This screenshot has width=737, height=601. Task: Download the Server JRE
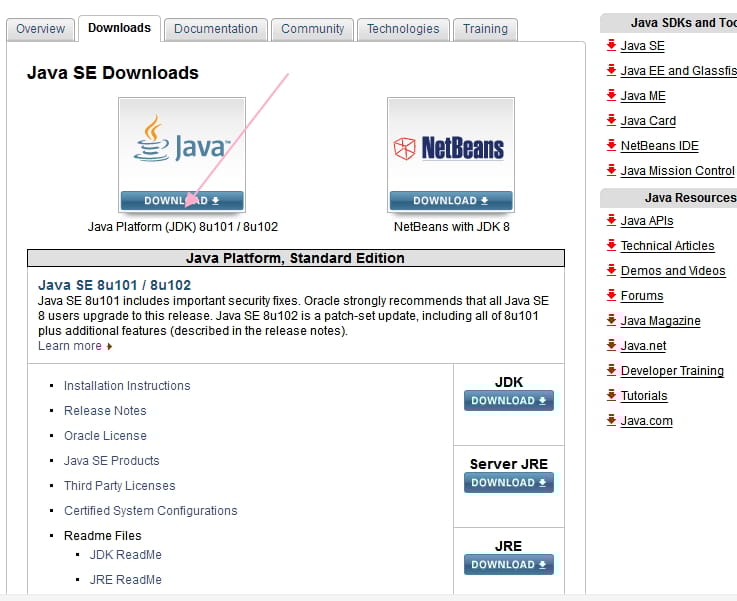[x=509, y=483]
